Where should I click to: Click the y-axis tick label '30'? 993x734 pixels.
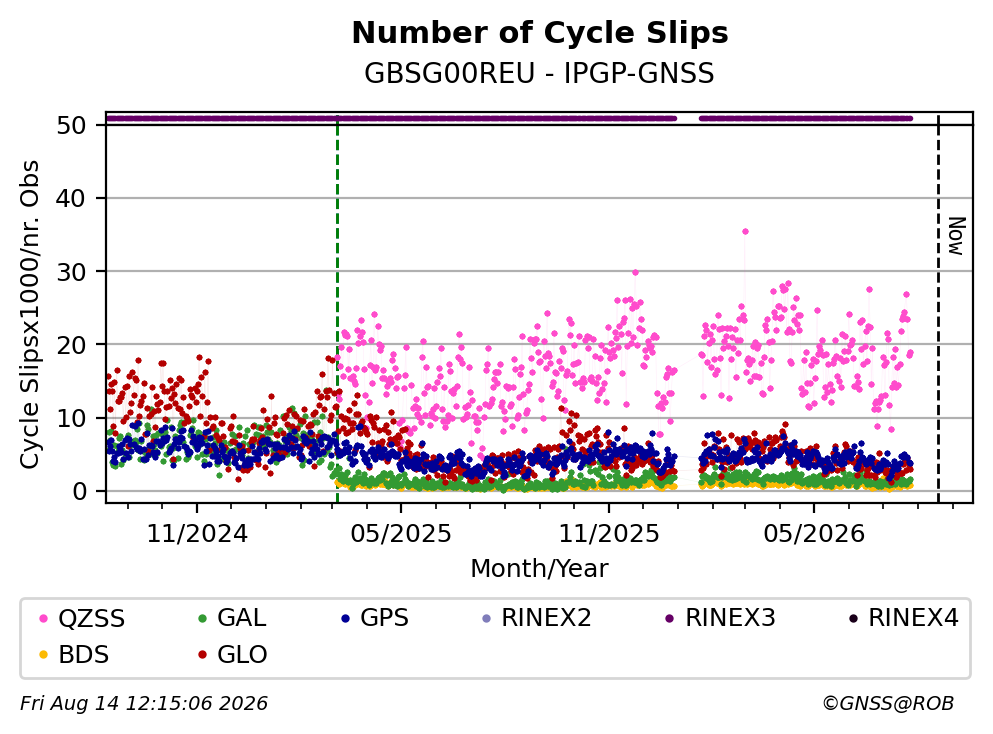[72, 272]
